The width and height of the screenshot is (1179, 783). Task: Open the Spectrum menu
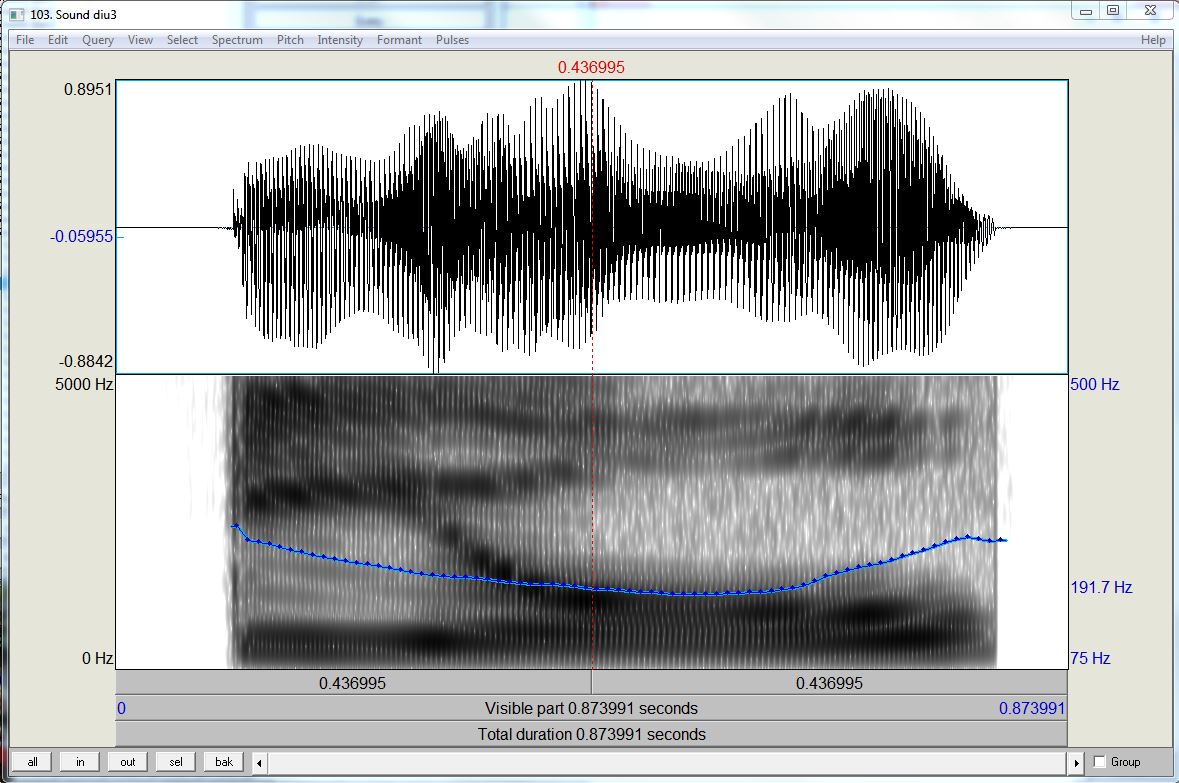(237, 40)
